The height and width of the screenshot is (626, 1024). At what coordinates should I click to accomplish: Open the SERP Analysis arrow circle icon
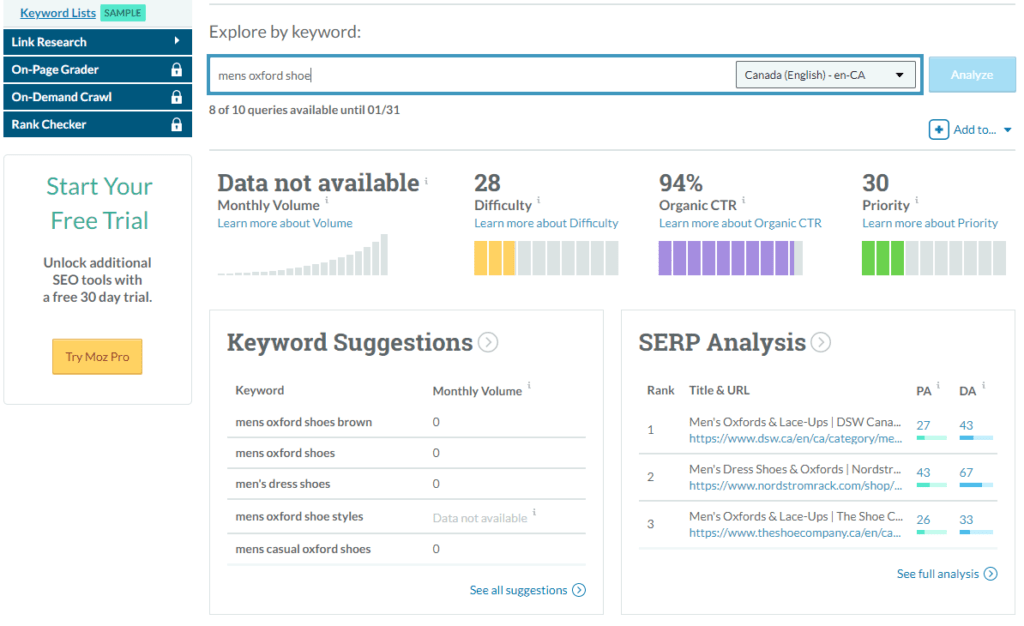(x=821, y=342)
